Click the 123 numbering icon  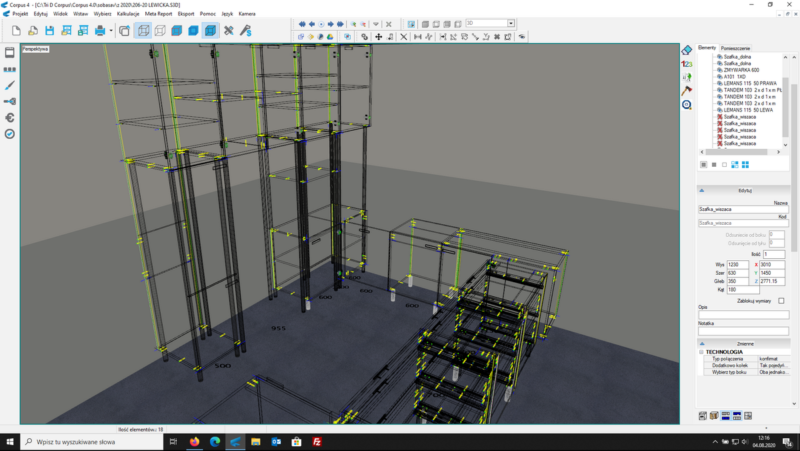(687, 63)
